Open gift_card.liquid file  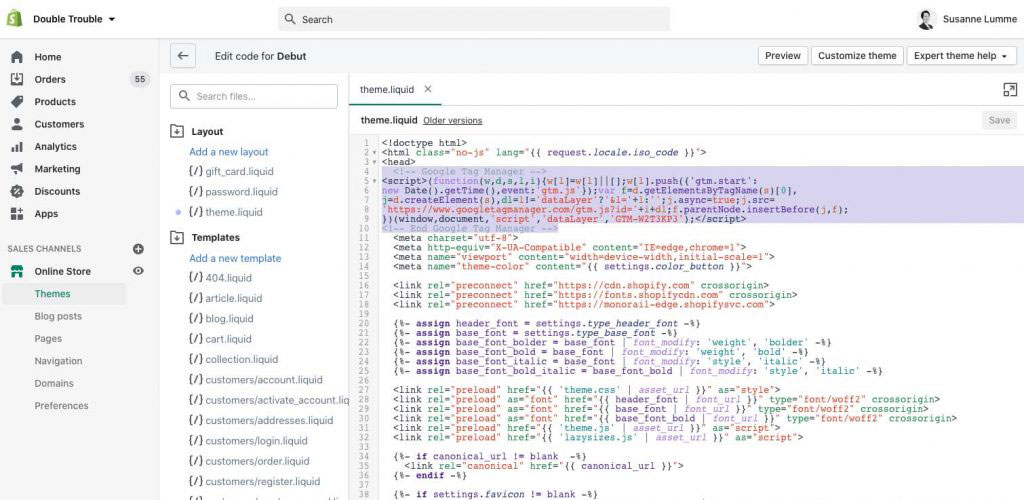point(231,172)
